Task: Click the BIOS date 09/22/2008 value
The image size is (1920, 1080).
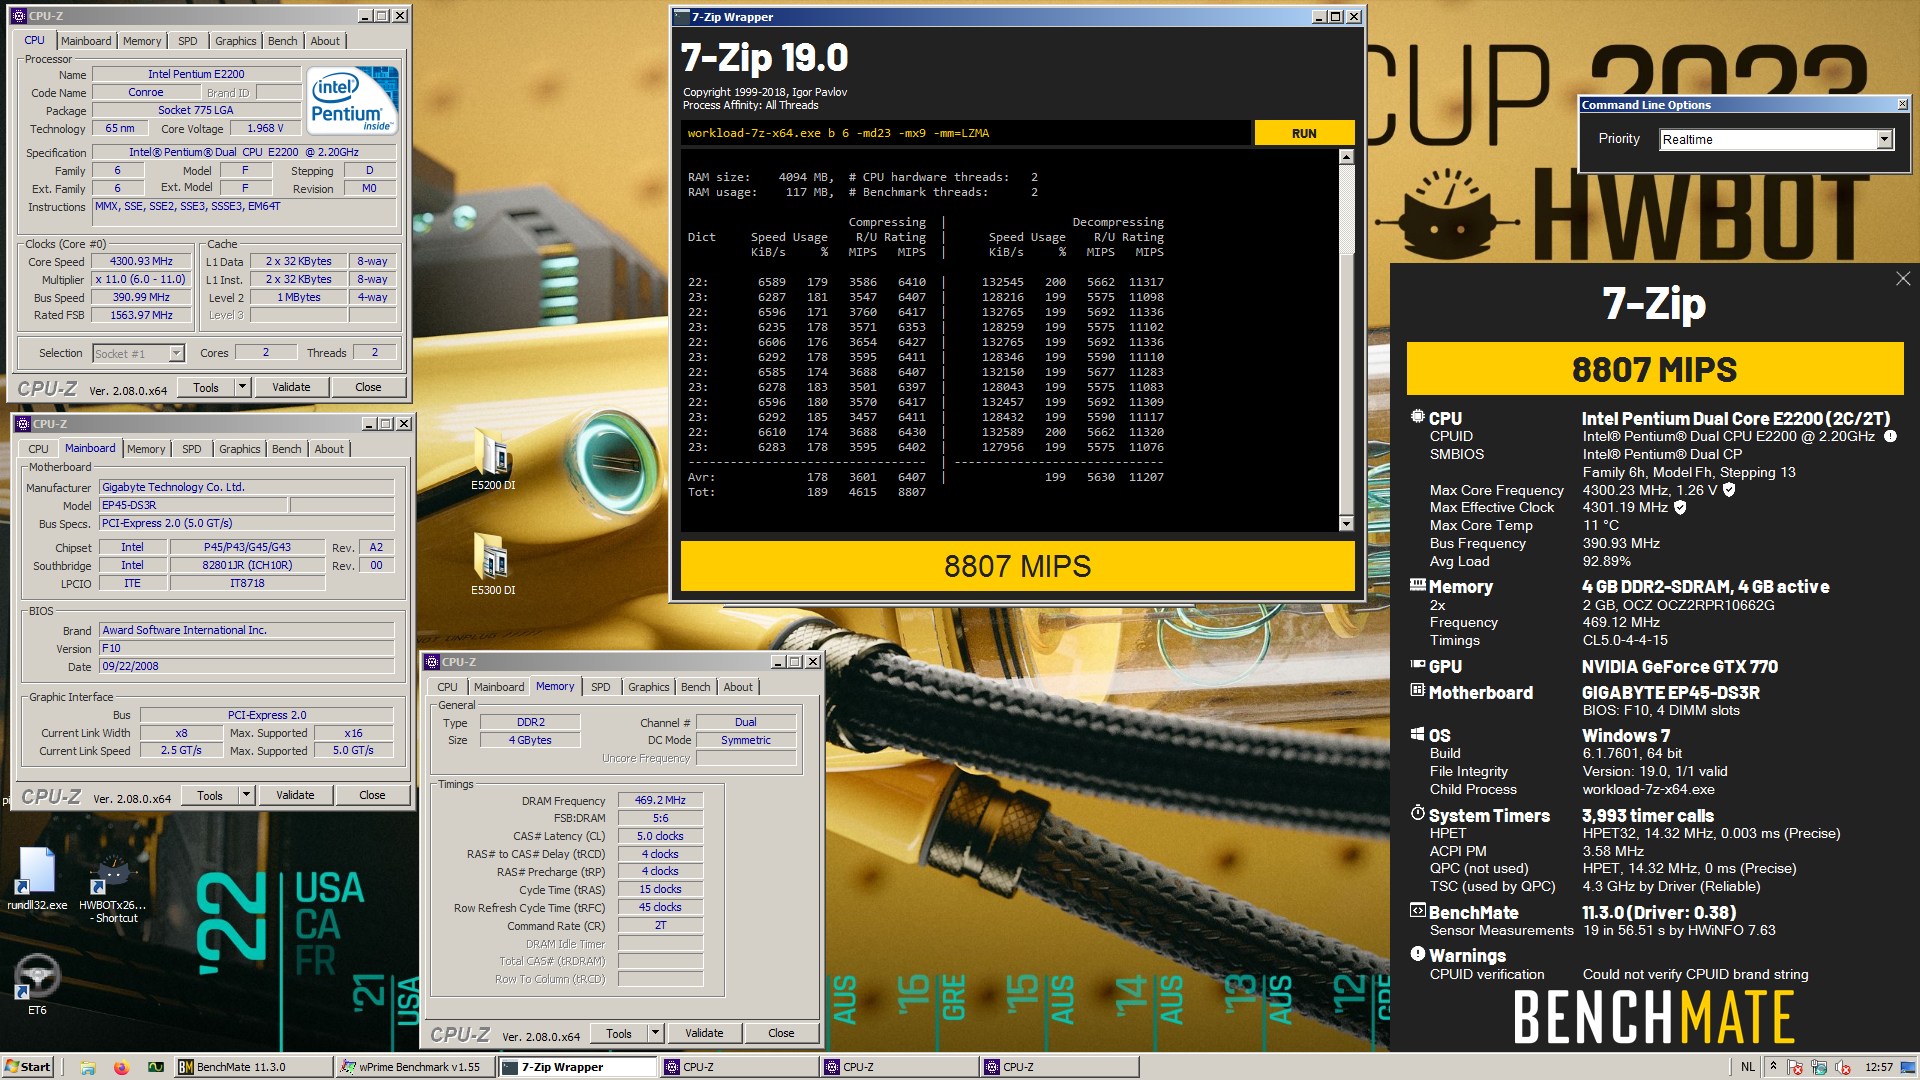Action: [x=247, y=666]
